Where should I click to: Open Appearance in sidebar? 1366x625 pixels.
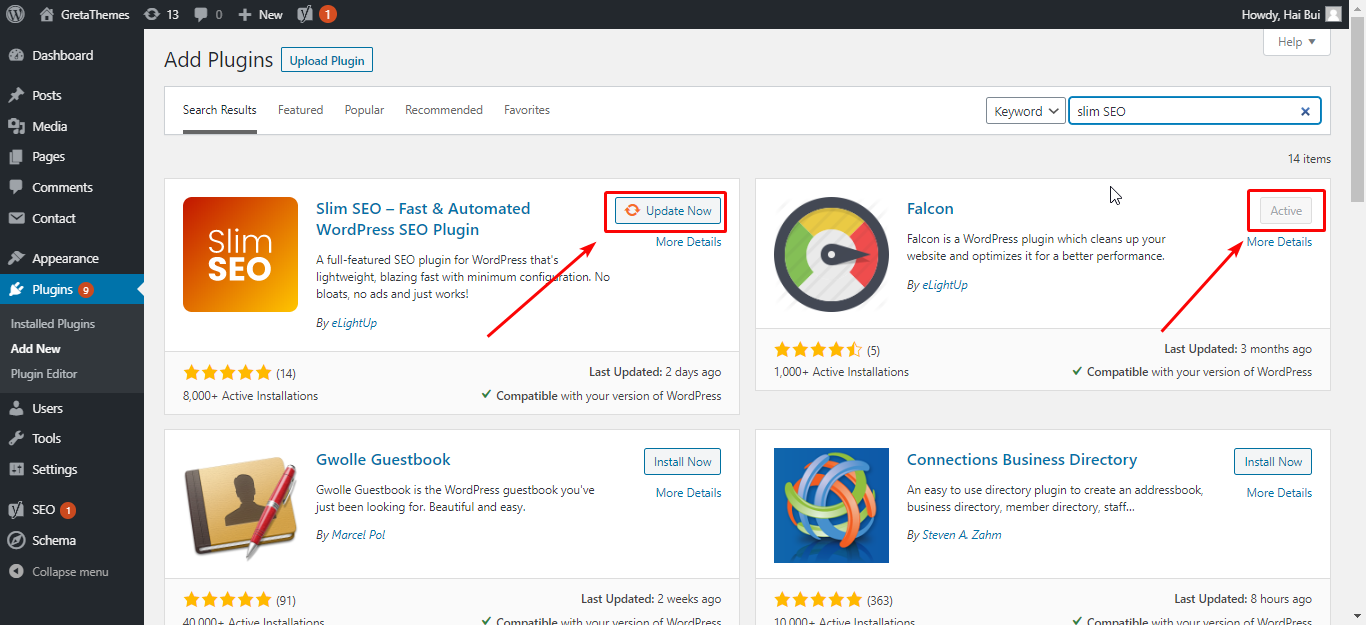click(72, 258)
